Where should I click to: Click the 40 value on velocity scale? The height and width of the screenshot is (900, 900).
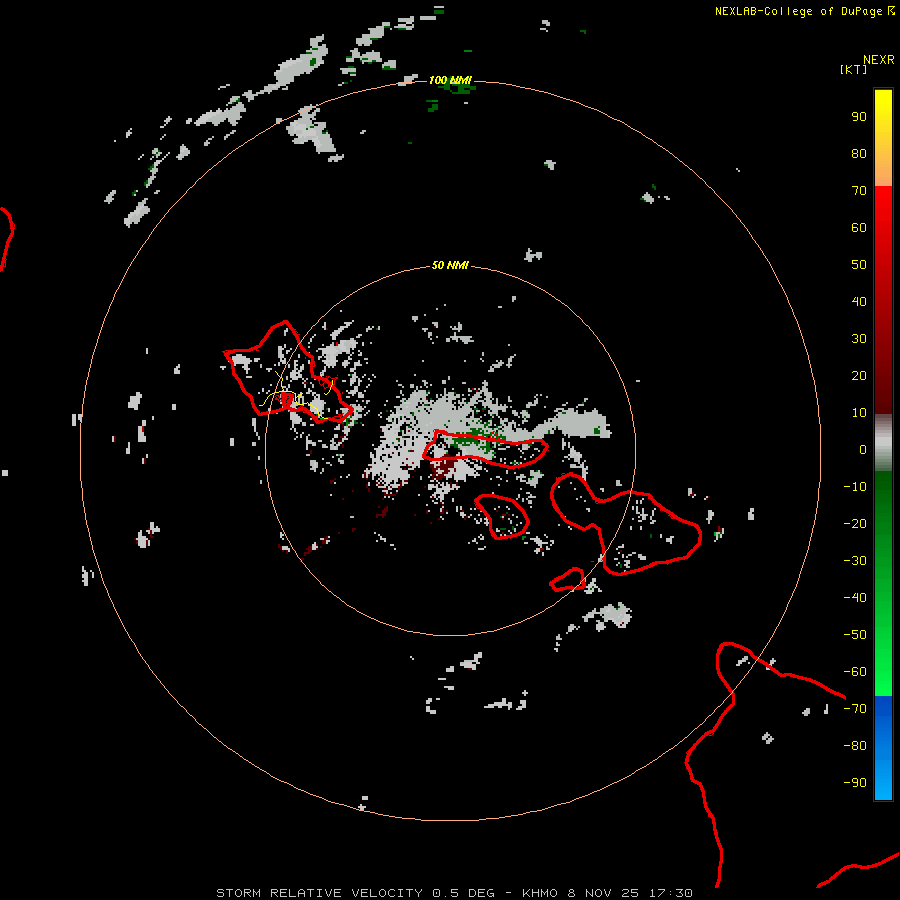(859, 301)
